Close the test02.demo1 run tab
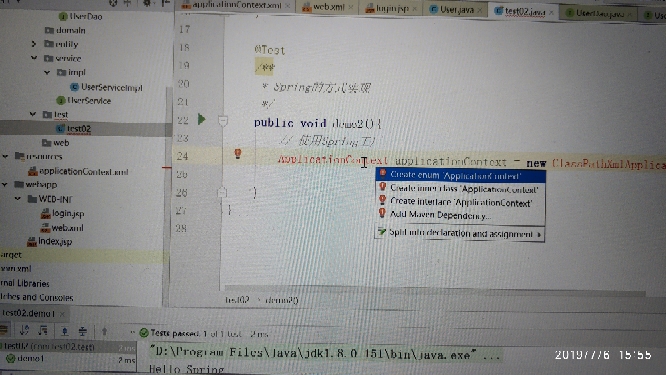Viewport: 666px width, 375px height. (x=62, y=314)
